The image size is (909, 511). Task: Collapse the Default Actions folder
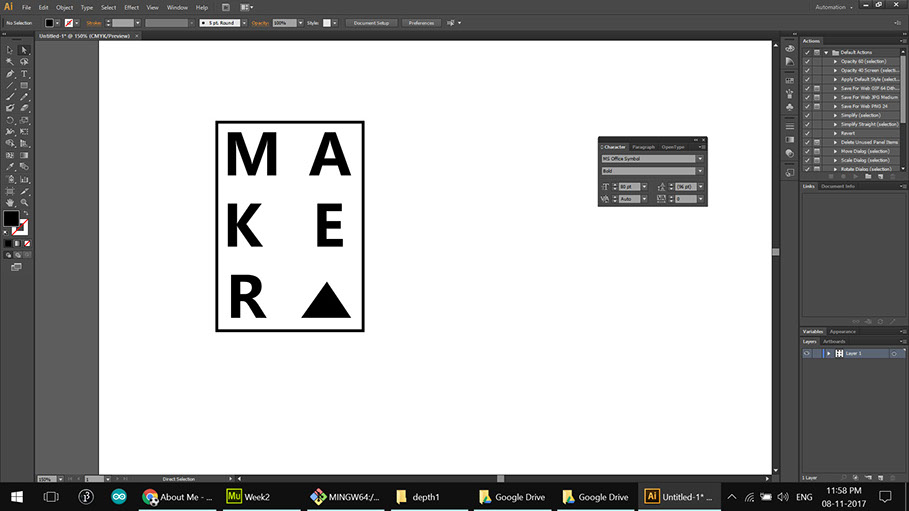tap(826, 52)
